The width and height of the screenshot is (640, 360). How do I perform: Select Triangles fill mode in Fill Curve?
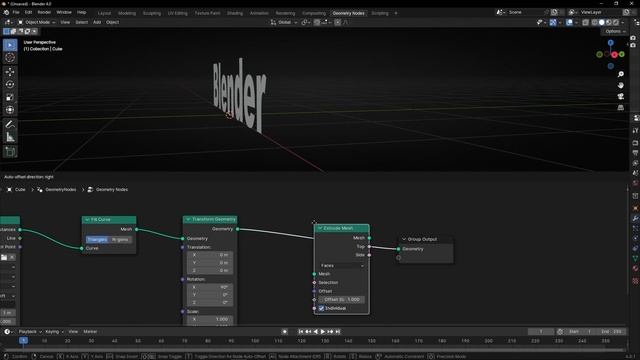[97, 240]
